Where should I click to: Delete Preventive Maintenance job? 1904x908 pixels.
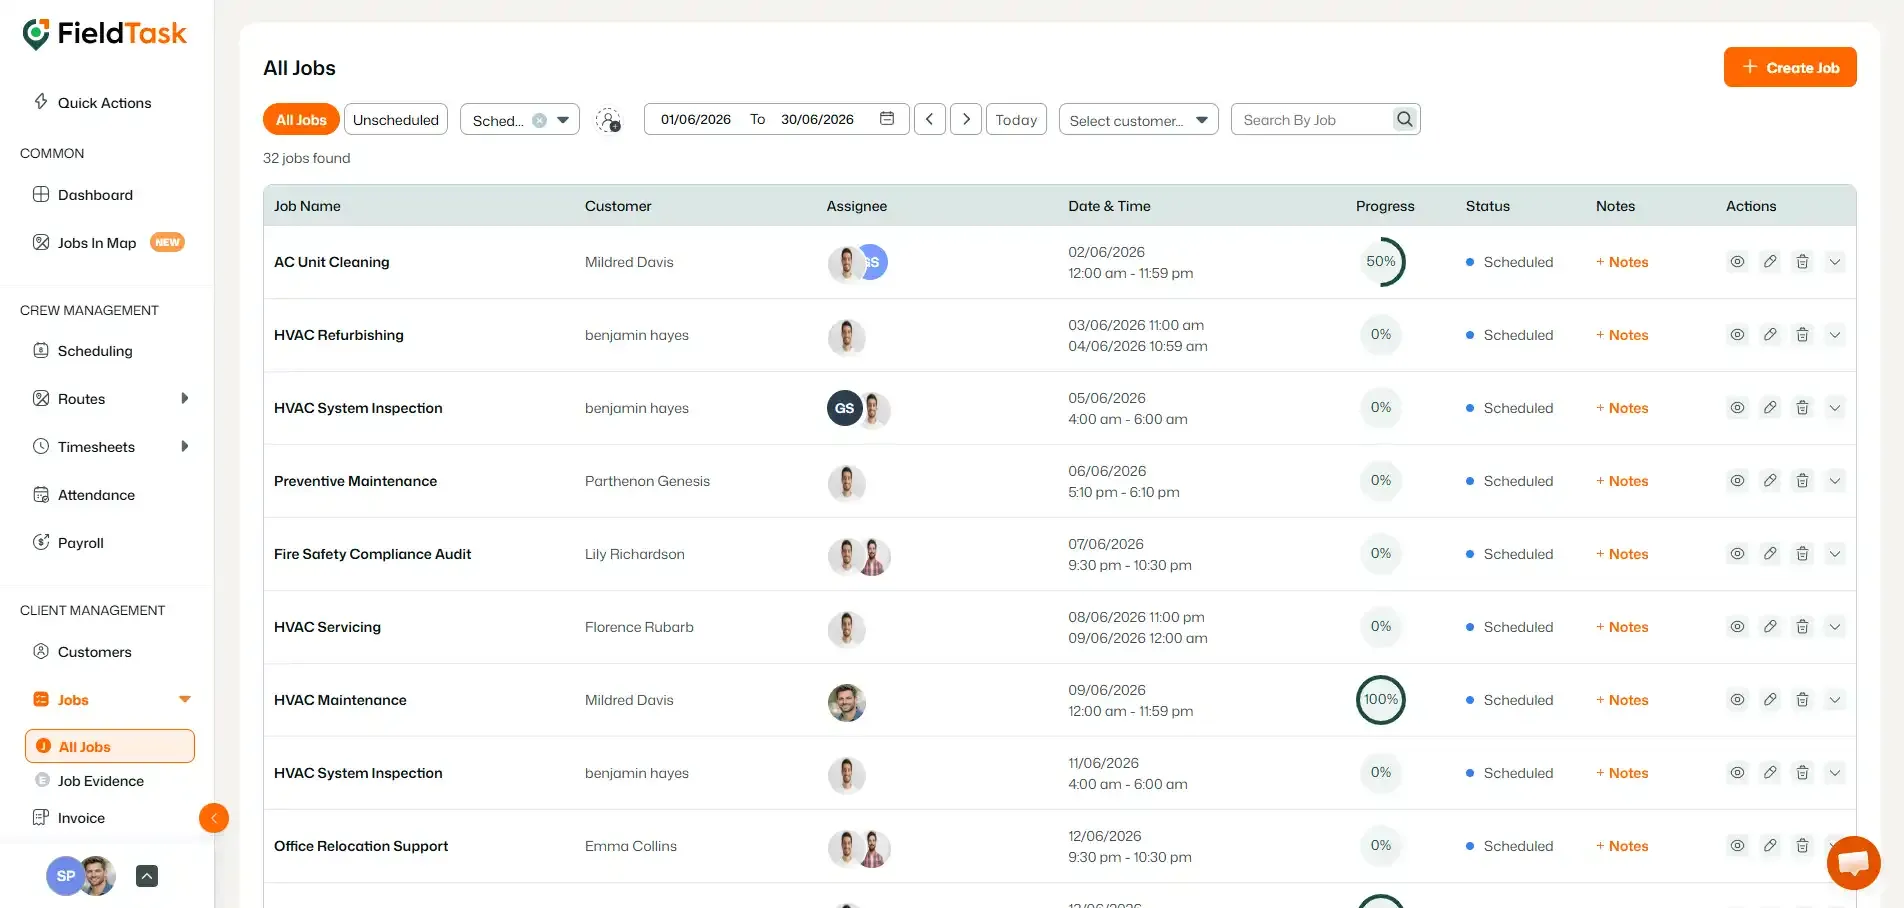[1802, 481]
